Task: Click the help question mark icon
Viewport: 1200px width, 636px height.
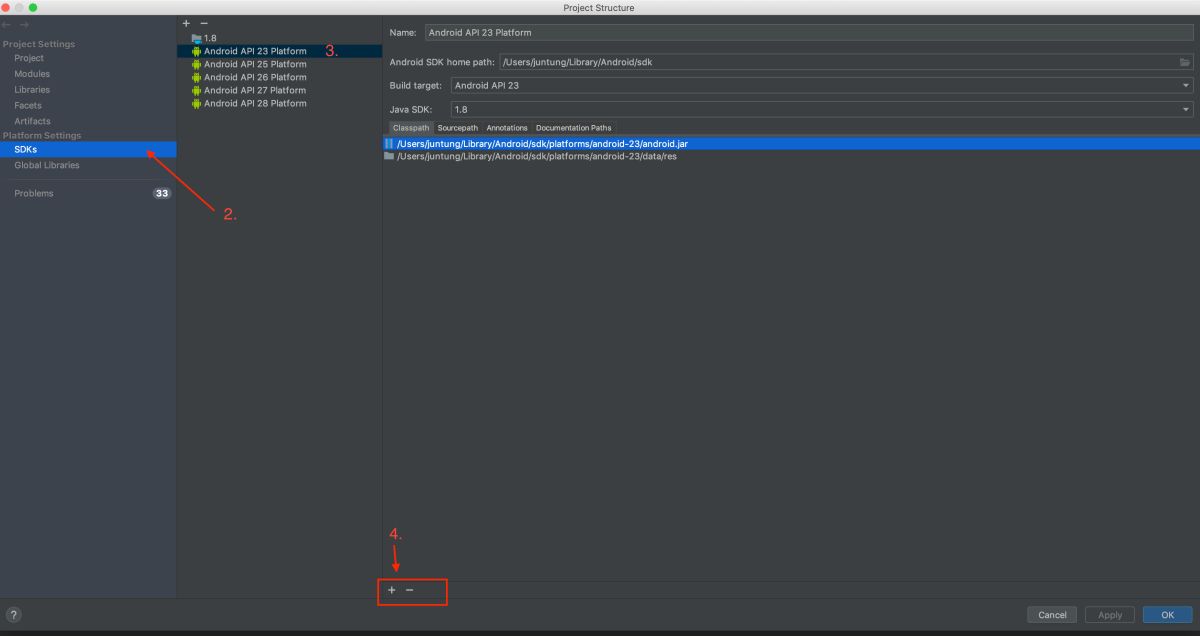Action: coord(14,615)
